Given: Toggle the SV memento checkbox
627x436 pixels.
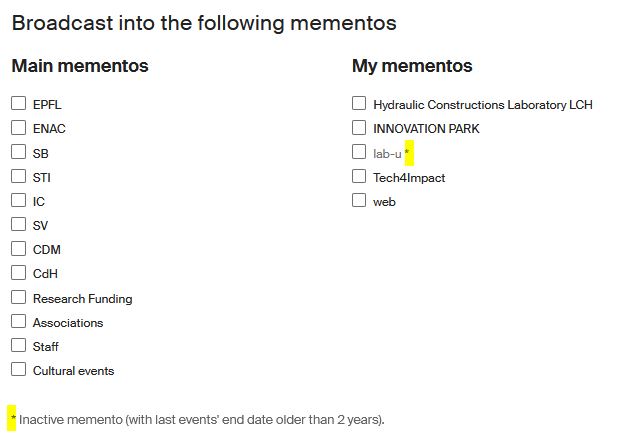Looking at the screenshot, I should click(x=18, y=224).
